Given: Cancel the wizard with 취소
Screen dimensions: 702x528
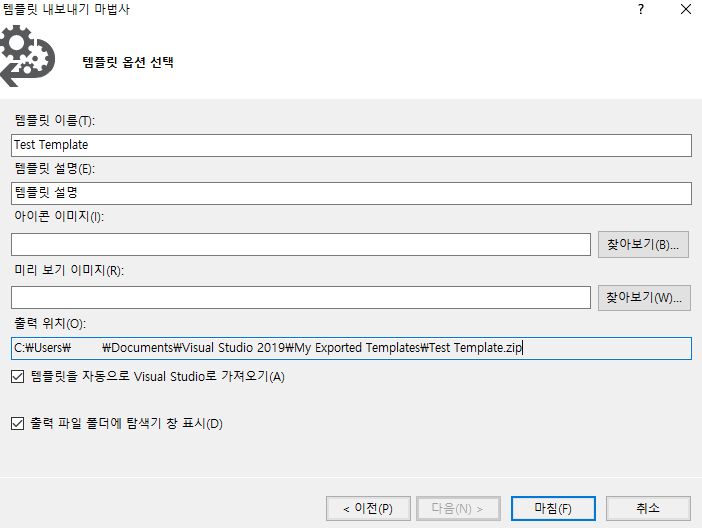Looking at the screenshot, I should [648, 508].
